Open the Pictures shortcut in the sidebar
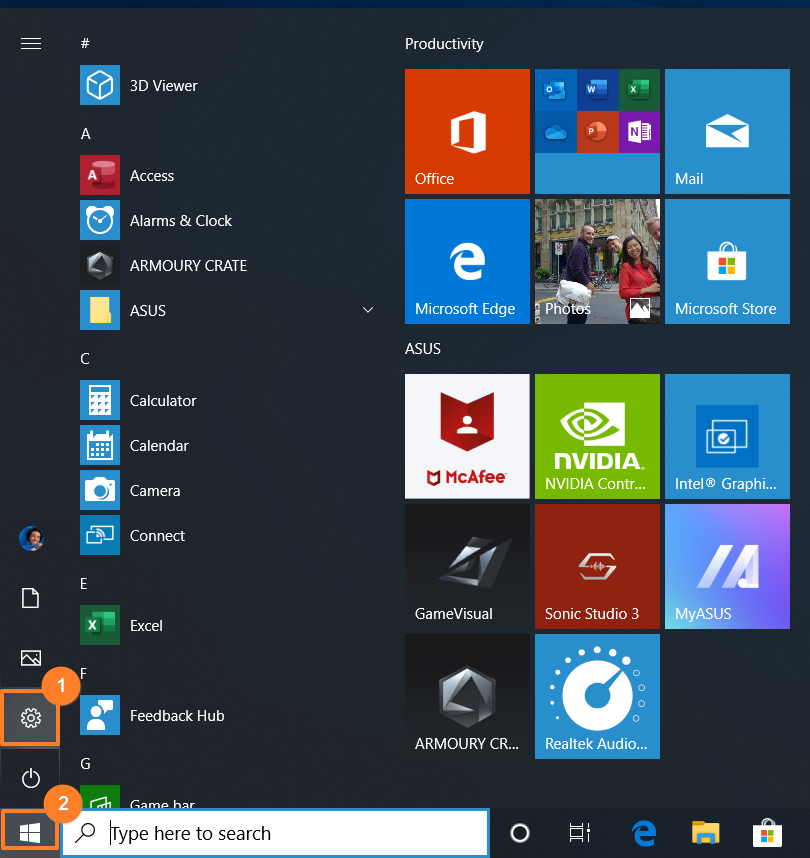Image resolution: width=810 pixels, height=858 pixels. pos(31,658)
